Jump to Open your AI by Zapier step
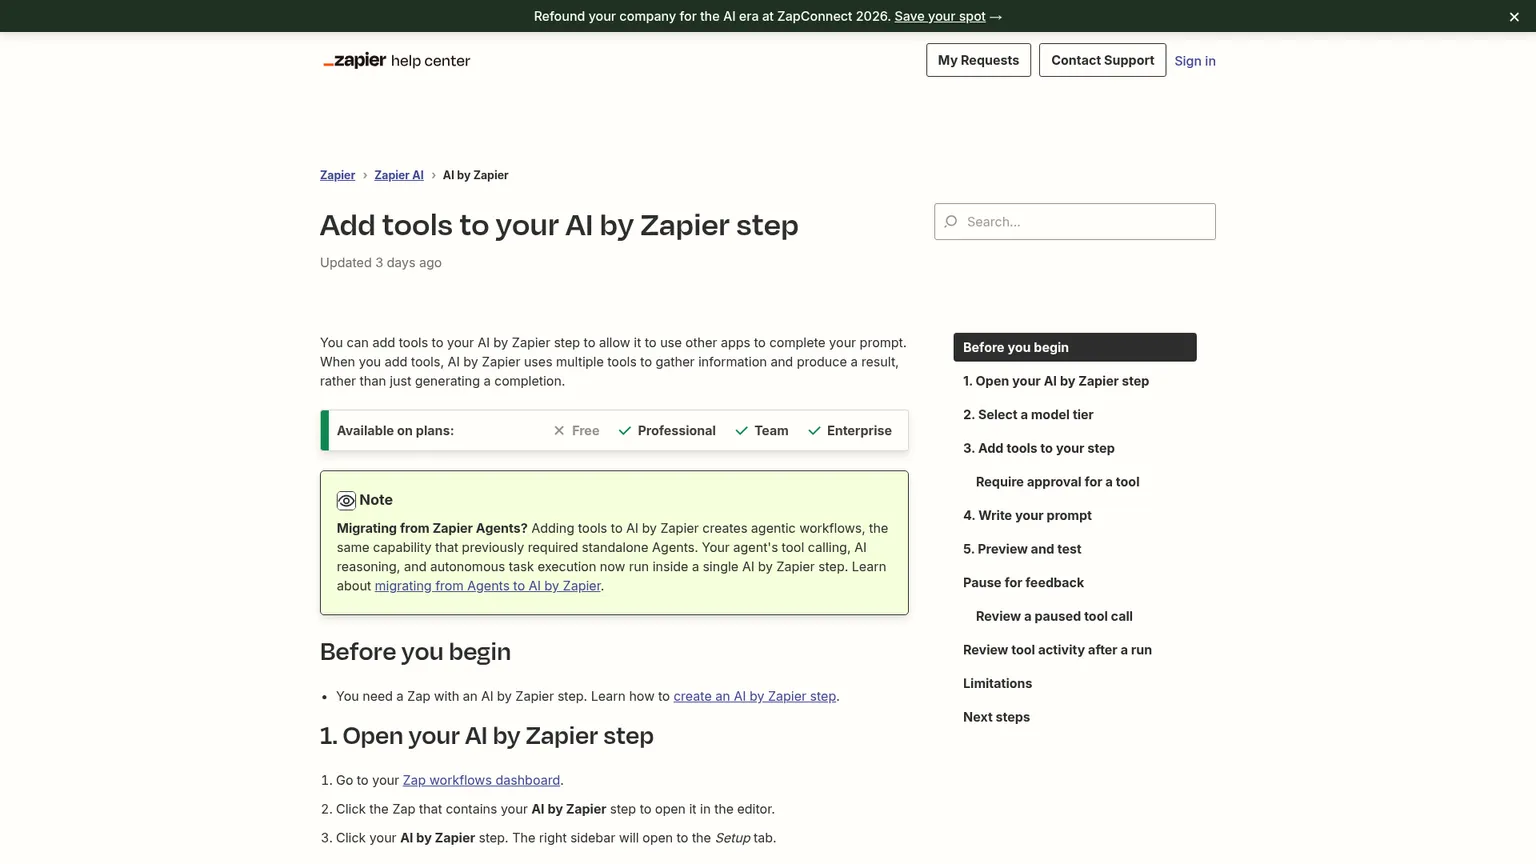 point(1056,381)
